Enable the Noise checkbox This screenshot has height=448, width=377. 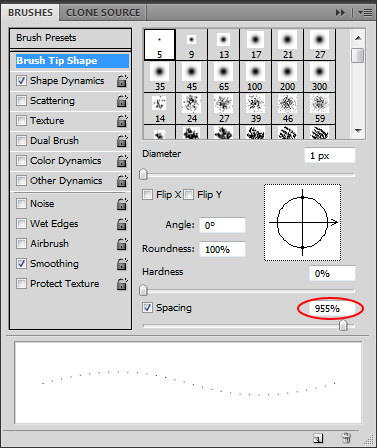click(x=21, y=204)
